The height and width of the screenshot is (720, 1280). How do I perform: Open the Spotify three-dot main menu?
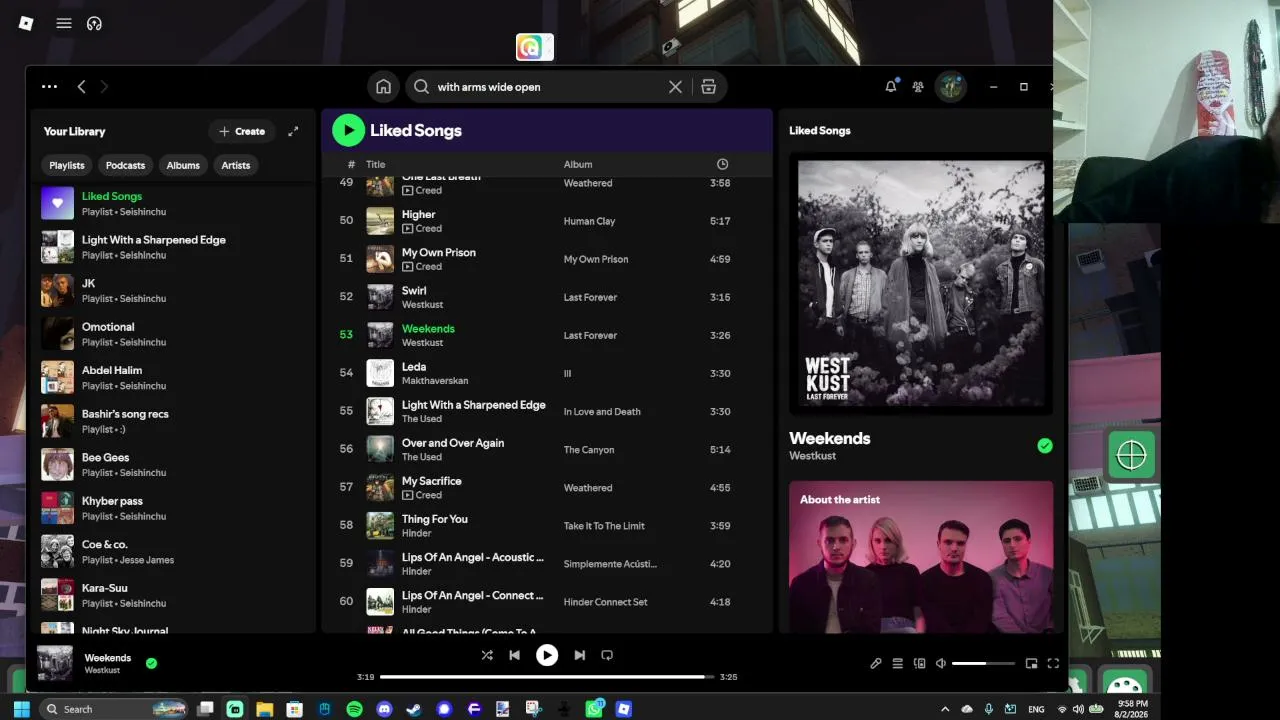tap(49, 87)
